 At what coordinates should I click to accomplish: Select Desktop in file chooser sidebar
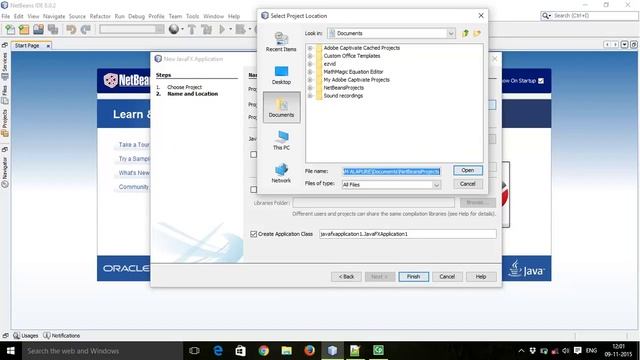[281, 75]
